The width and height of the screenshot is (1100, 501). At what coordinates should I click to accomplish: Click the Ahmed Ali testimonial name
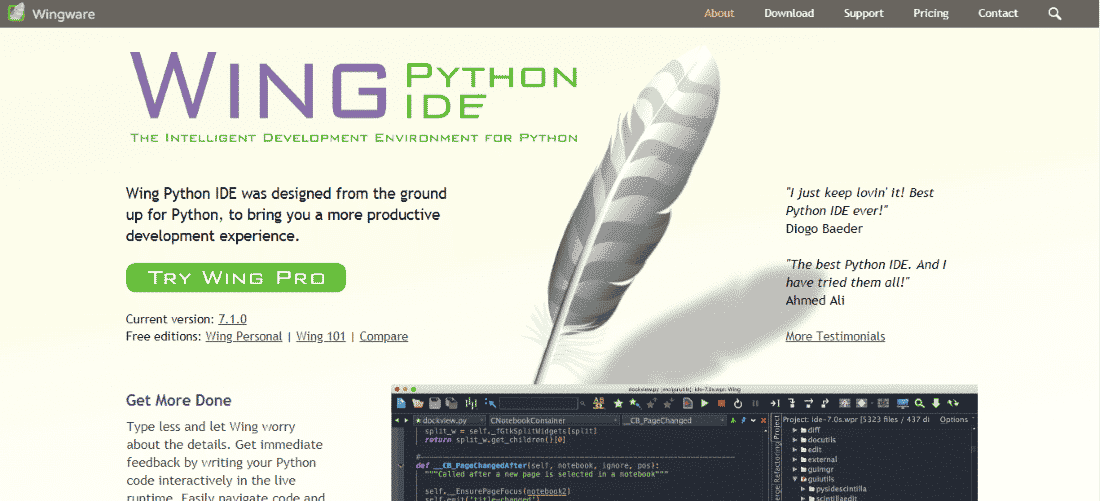pyautogui.click(x=815, y=300)
